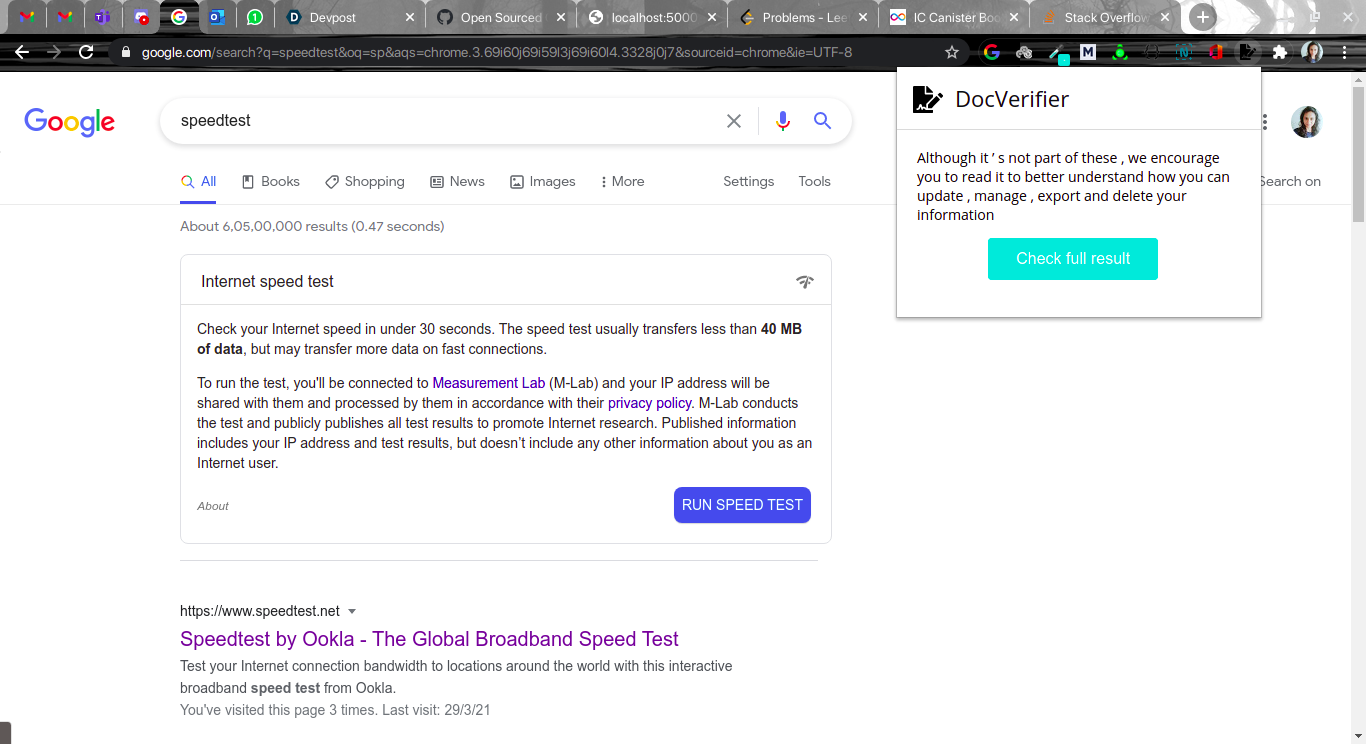Open the knot-shaped extension icon
The height and width of the screenshot is (744, 1366).
tap(1024, 52)
